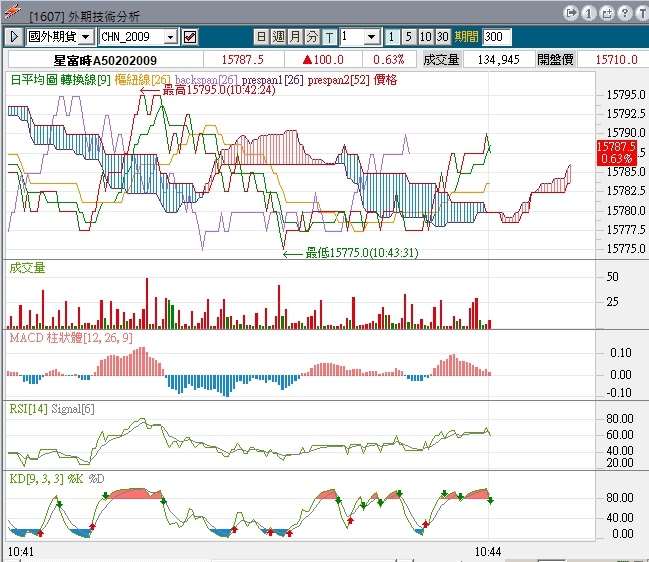
Task: Click the 10:41 time axis label
Action: [21, 552]
